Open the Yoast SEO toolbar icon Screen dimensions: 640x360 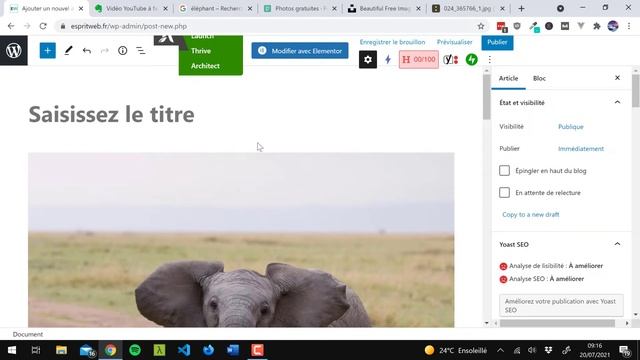pyautogui.click(x=451, y=60)
